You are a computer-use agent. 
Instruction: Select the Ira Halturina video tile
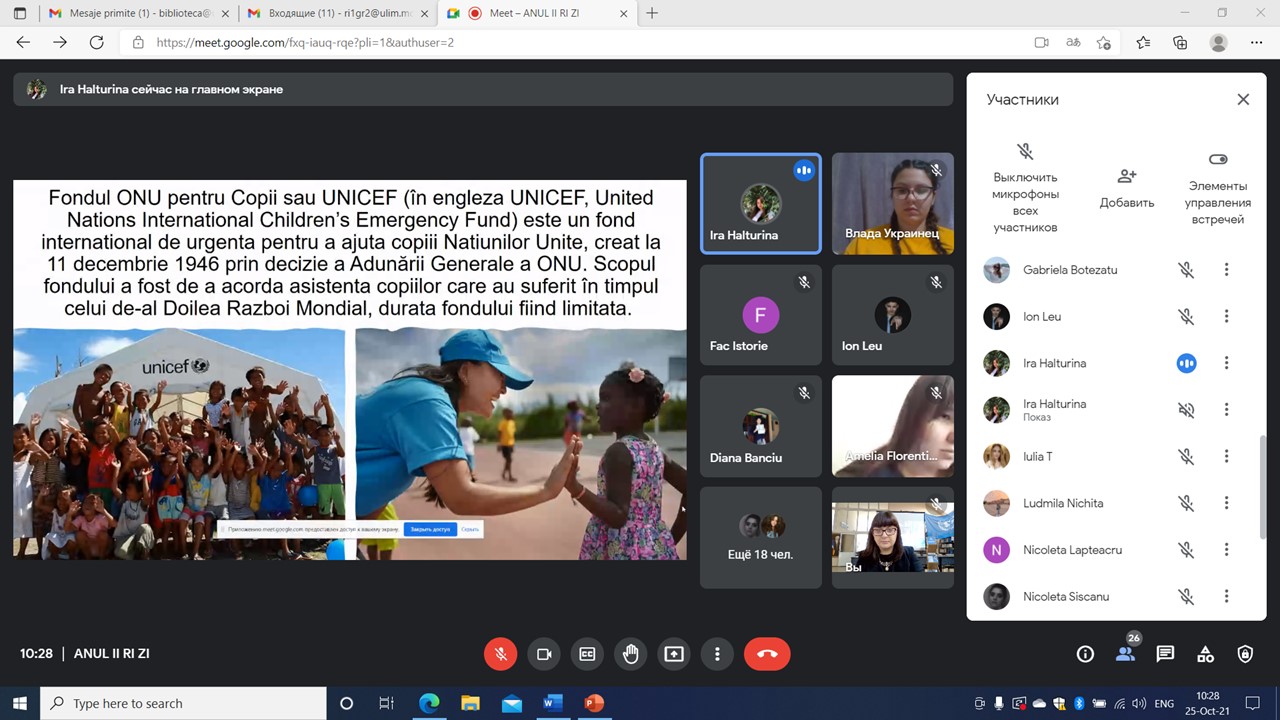pos(761,204)
